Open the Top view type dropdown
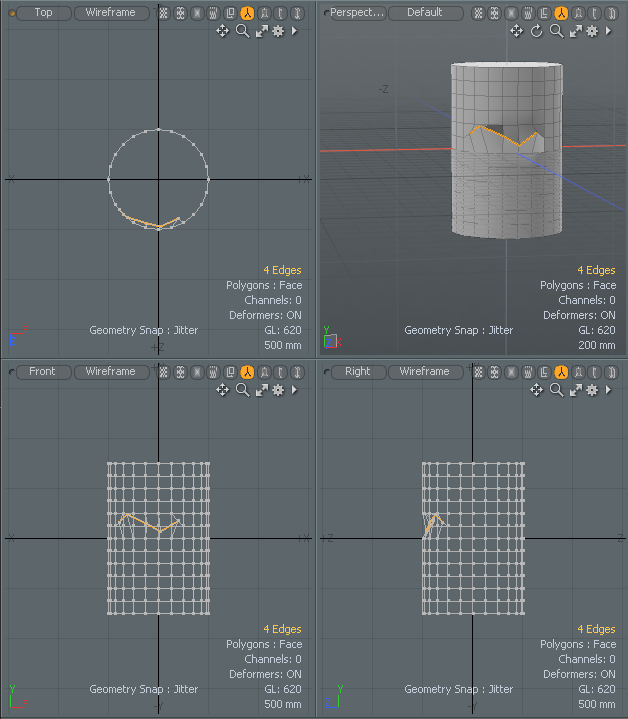This screenshot has height=719, width=628. (x=43, y=13)
